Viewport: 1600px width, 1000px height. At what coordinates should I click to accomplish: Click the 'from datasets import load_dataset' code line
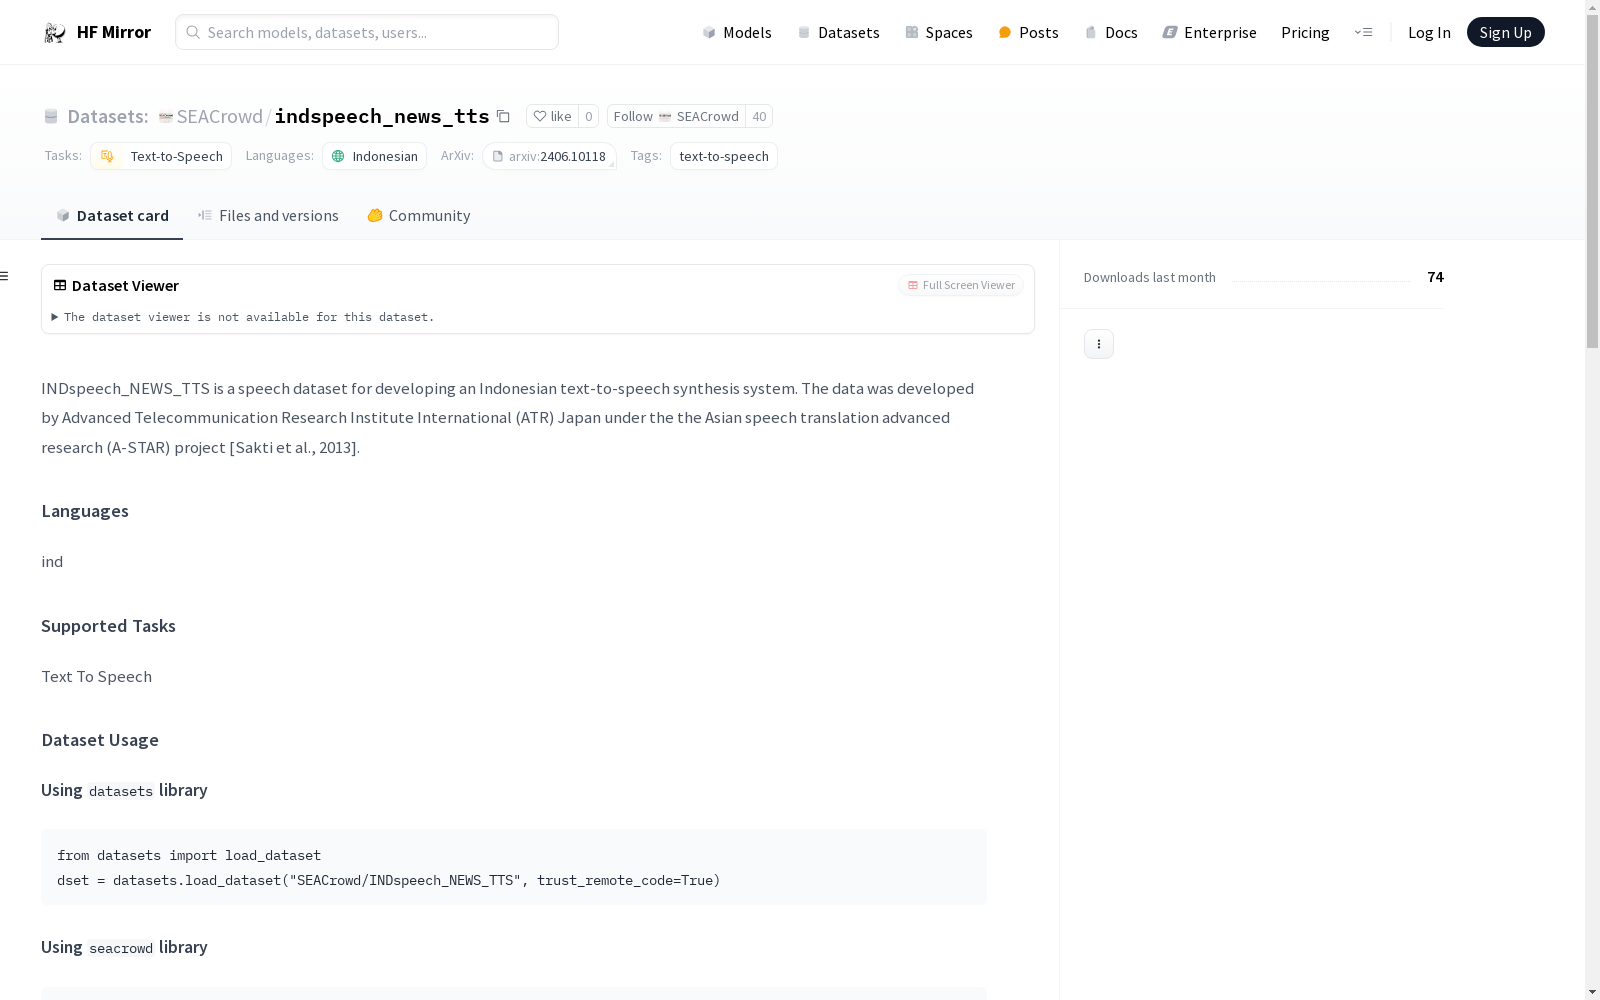(189, 855)
